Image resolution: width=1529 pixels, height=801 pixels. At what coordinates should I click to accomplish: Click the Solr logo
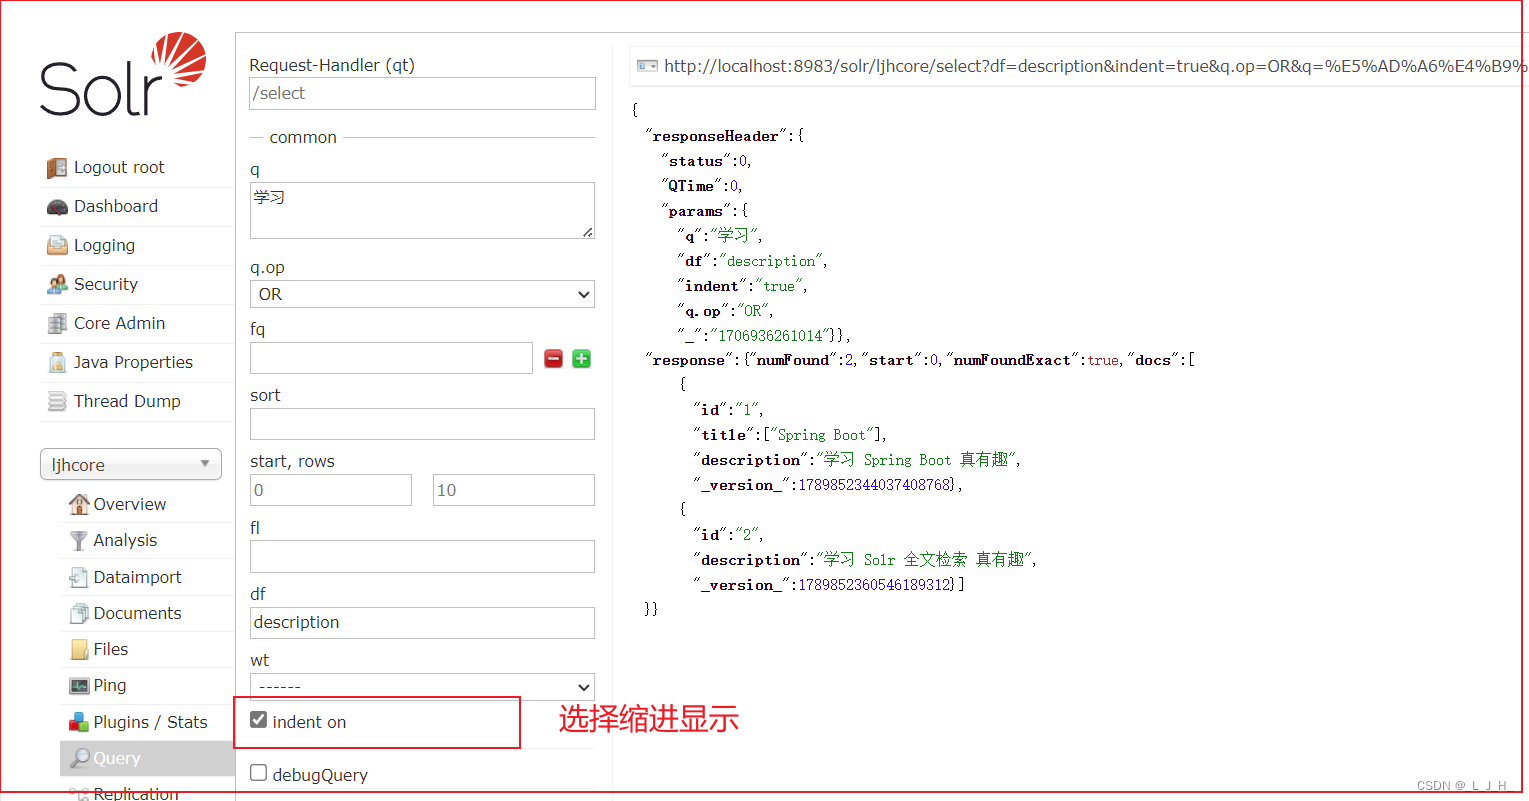coord(123,75)
